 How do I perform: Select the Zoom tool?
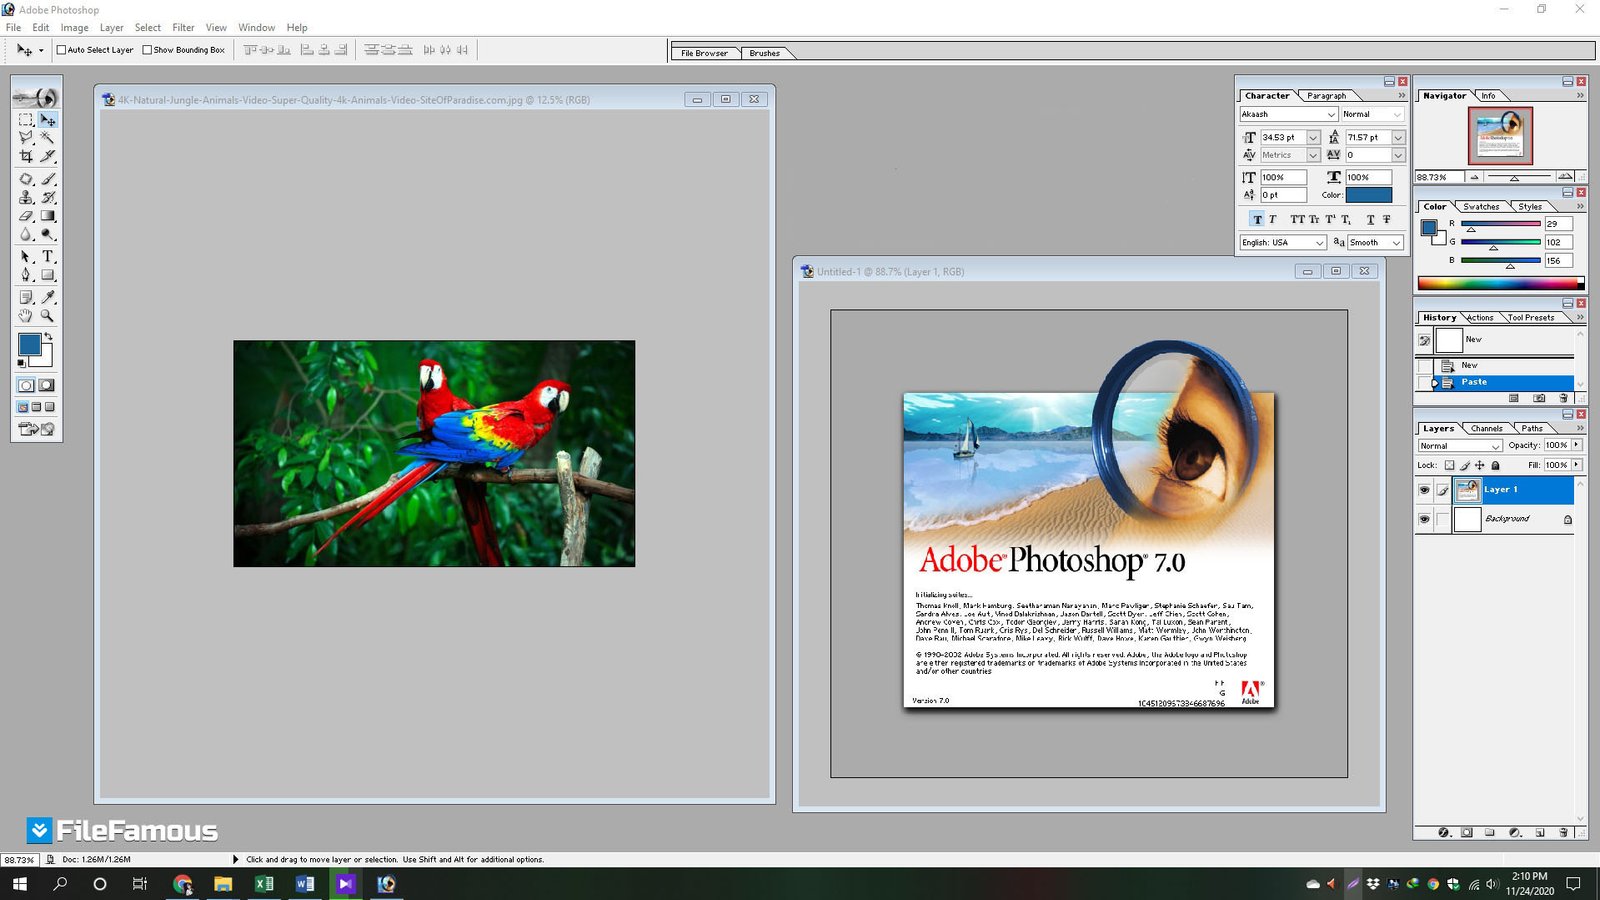[x=47, y=315]
